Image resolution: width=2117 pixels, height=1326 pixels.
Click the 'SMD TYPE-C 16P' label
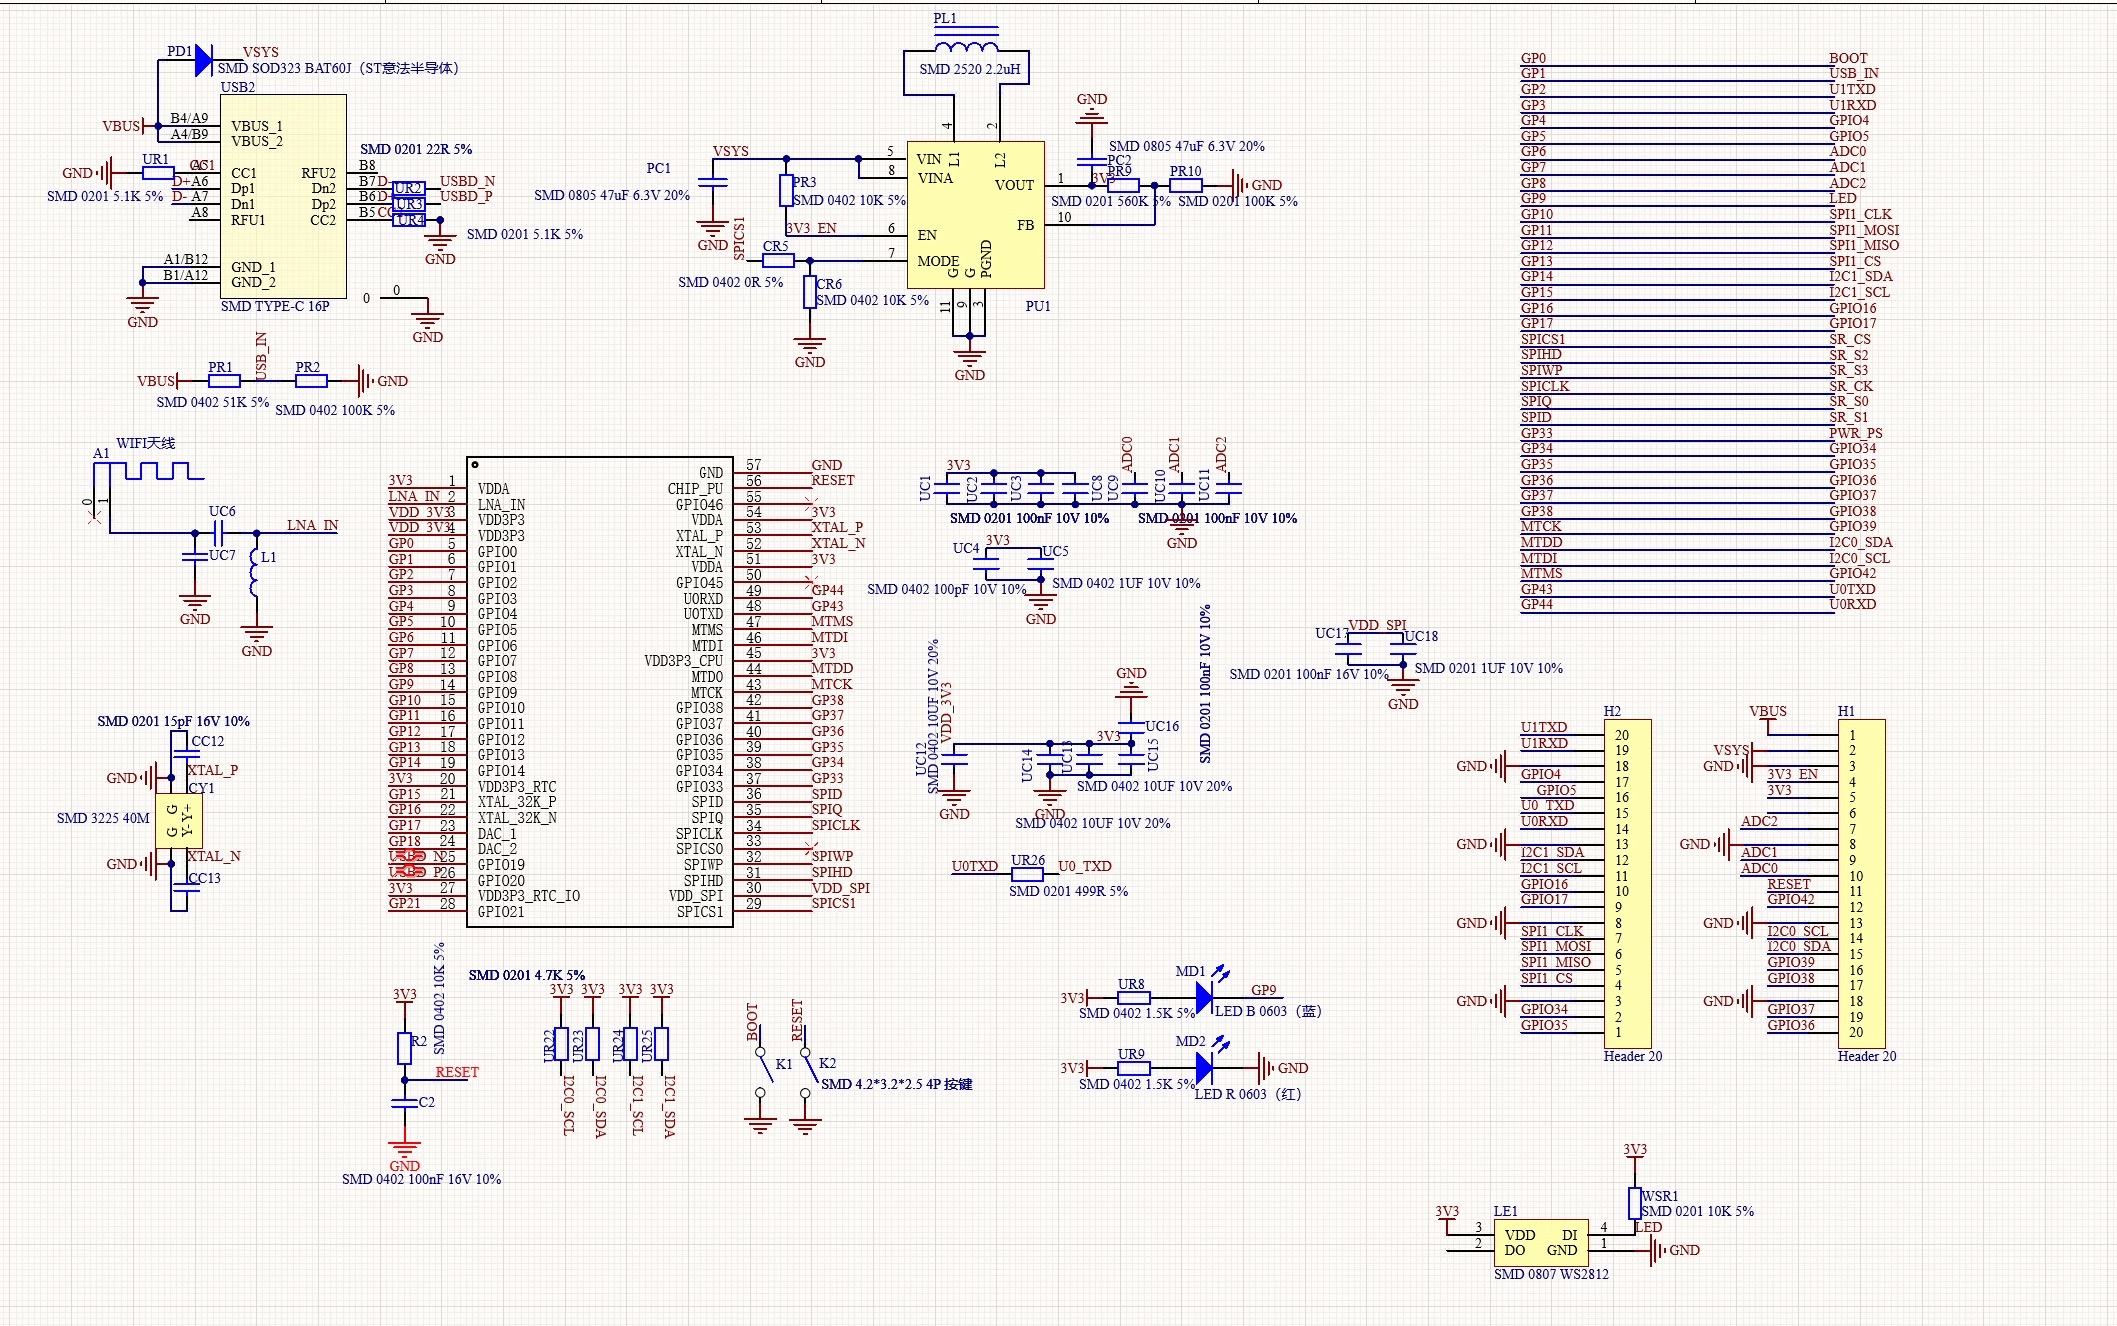[x=275, y=306]
